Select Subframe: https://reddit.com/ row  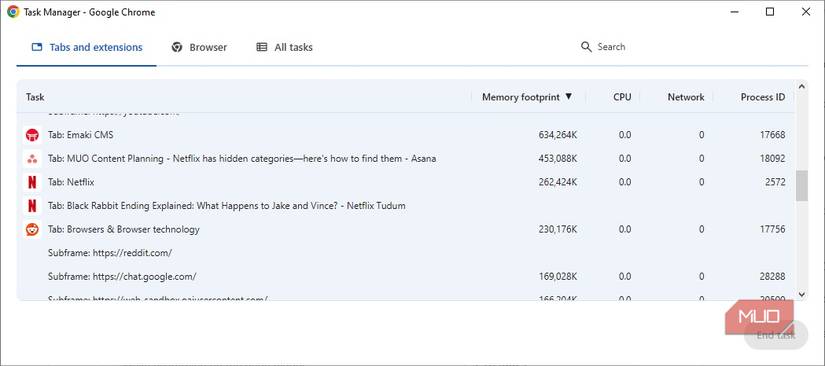(x=406, y=253)
